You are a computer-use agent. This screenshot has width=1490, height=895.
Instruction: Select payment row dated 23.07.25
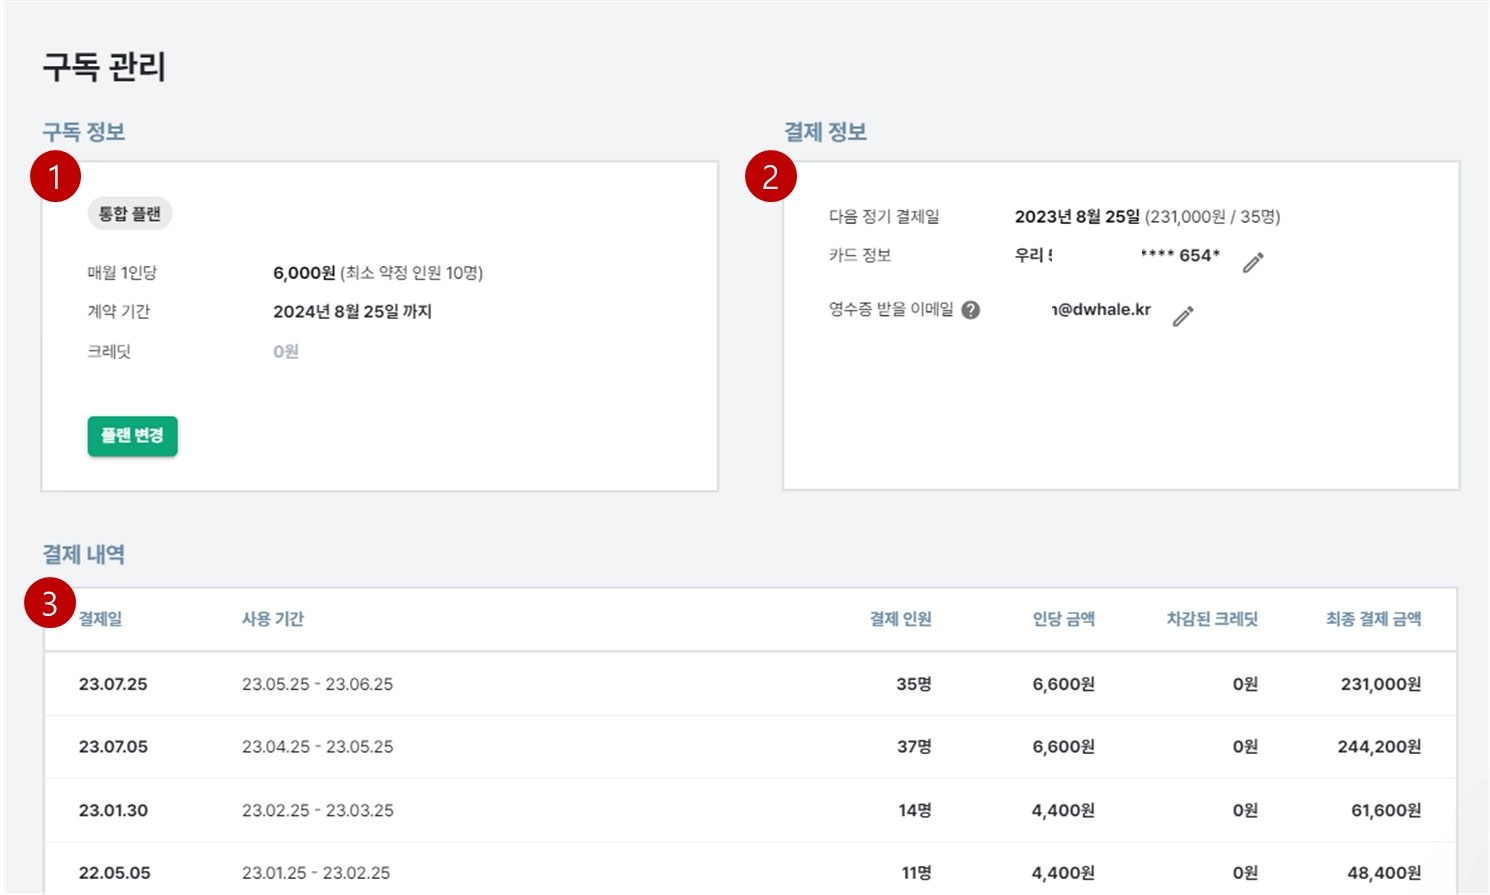click(750, 684)
